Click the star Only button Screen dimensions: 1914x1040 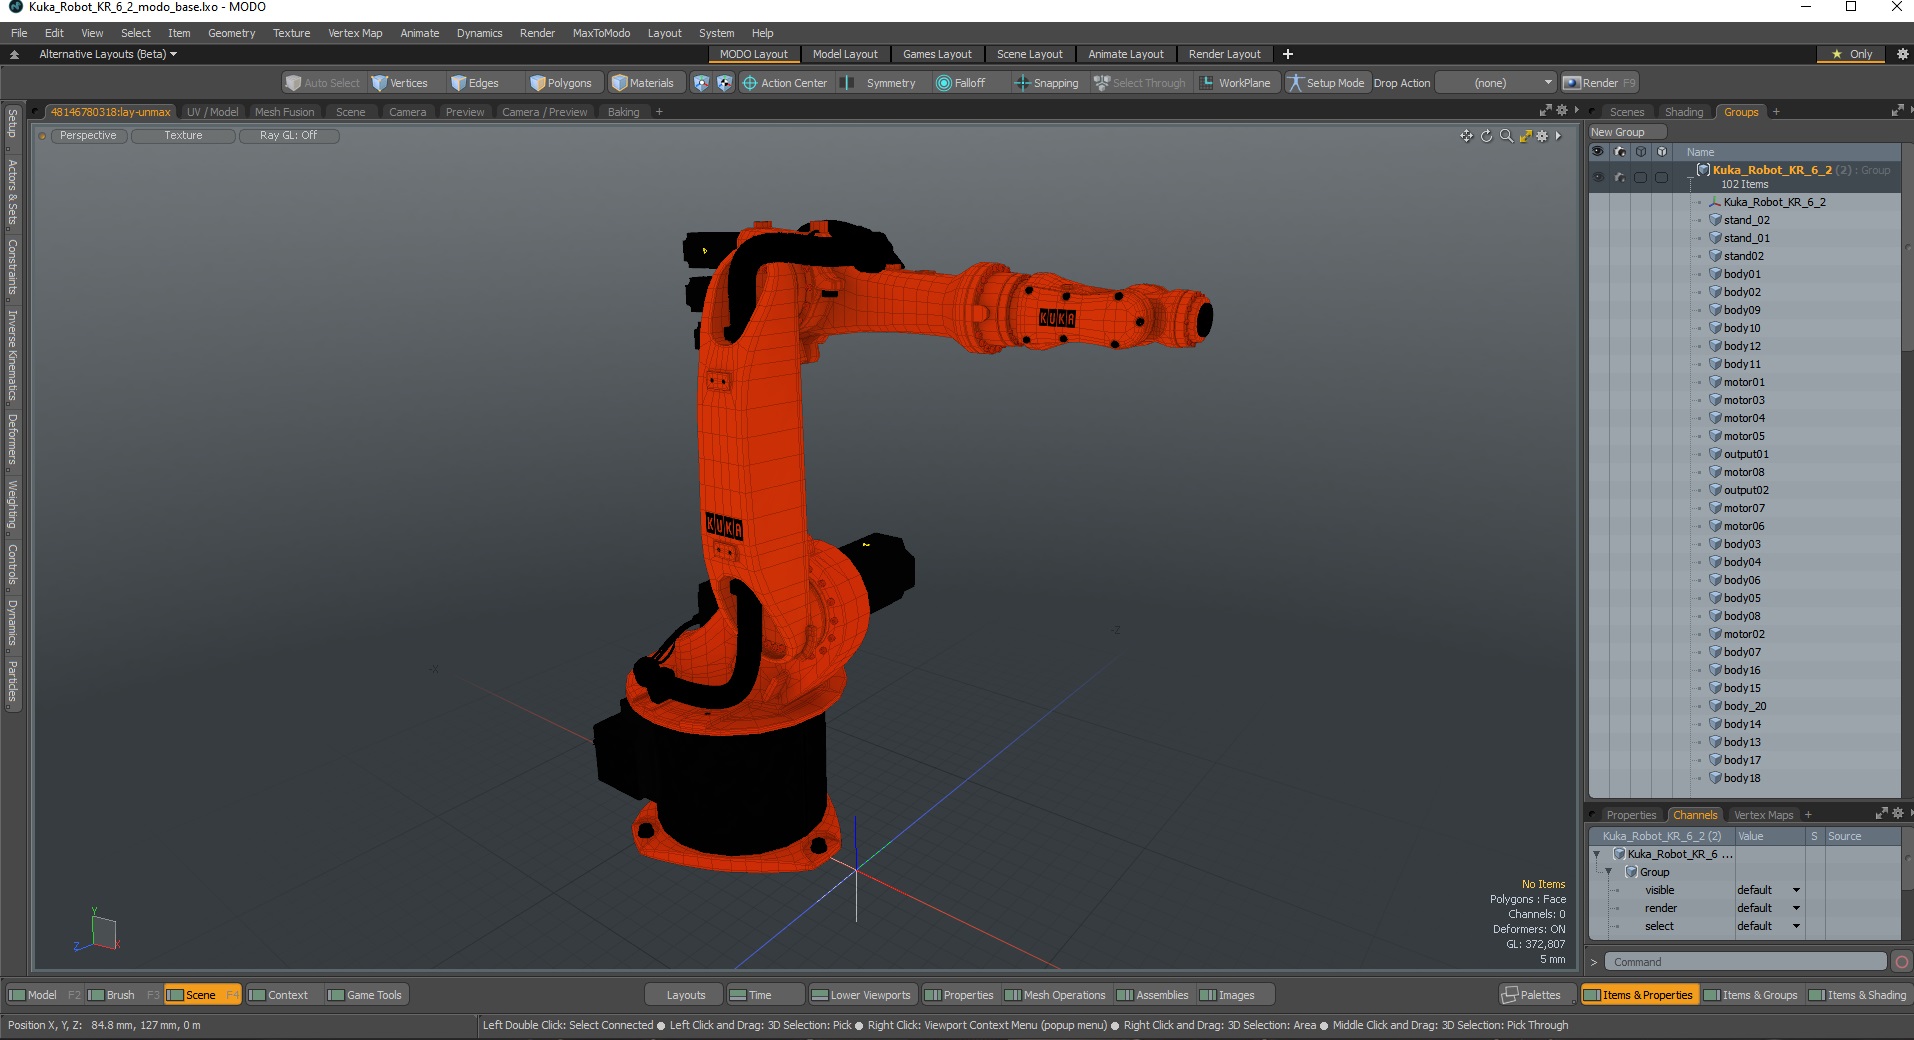coord(1853,54)
